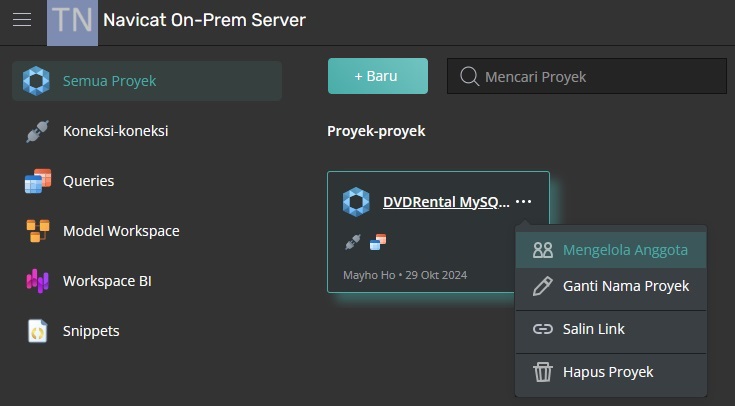Click the Snippets file icon
This screenshot has height=406, width=735.
[38, 331]
